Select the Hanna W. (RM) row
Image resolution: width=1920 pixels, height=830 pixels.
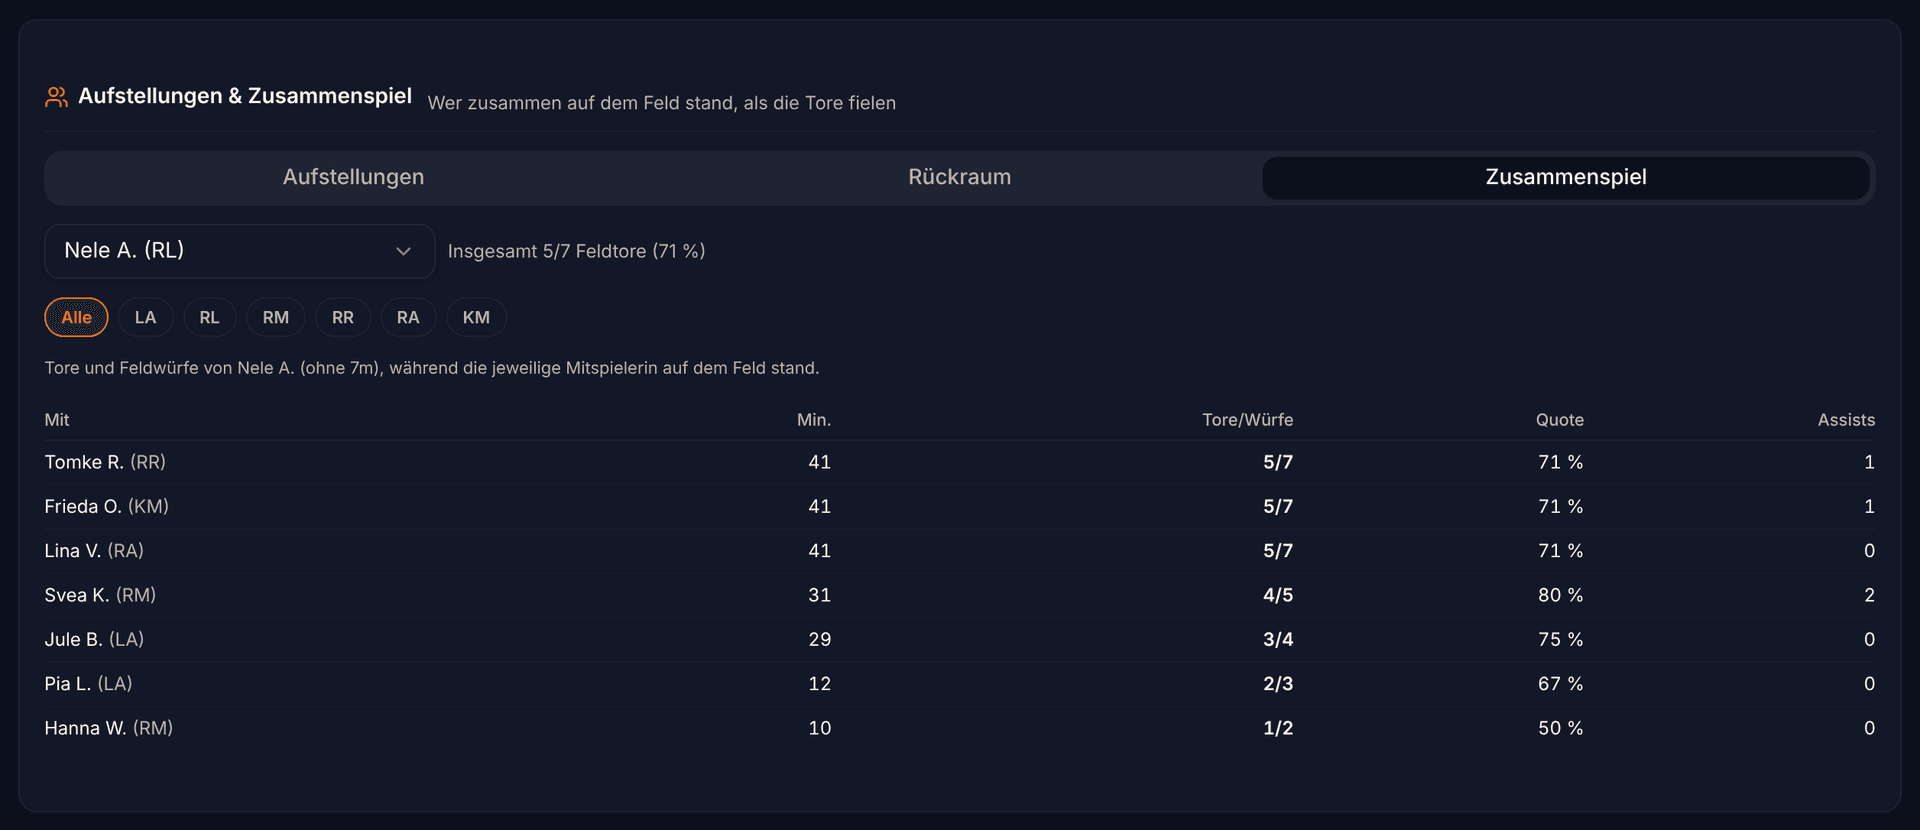[x=960, y=728]
